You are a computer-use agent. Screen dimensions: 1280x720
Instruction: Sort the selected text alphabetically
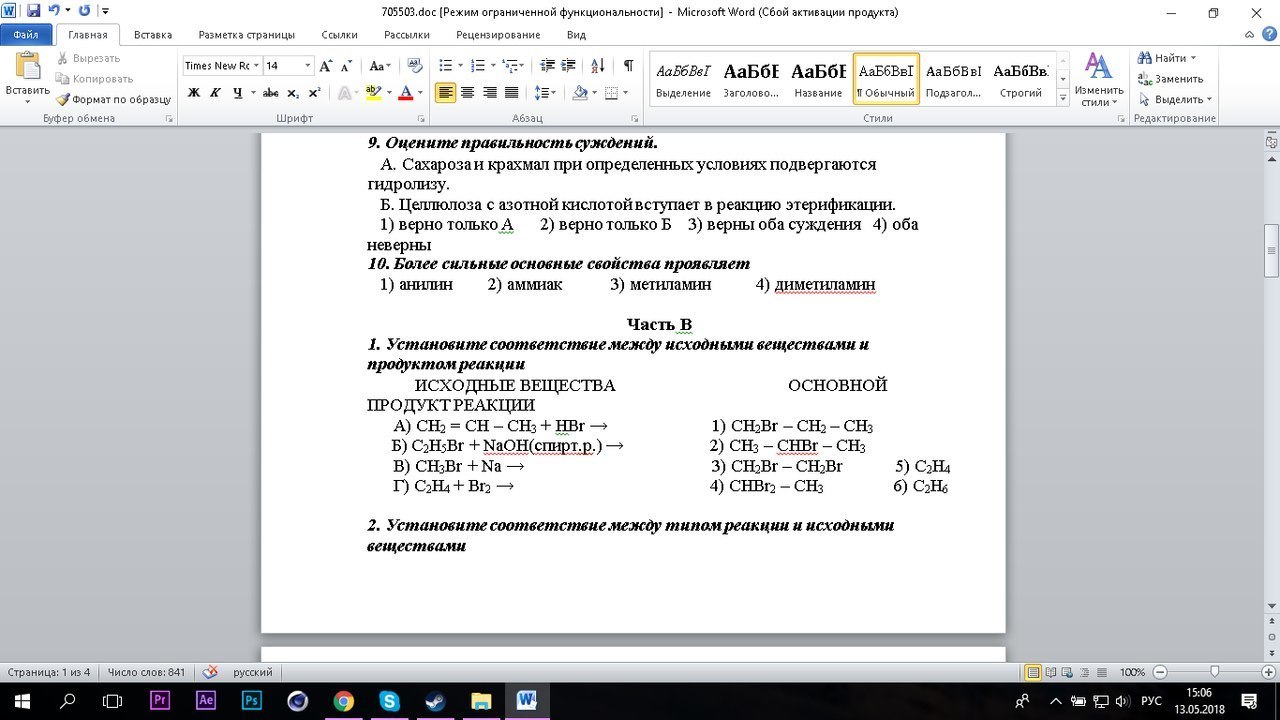[x=598, y=66]
